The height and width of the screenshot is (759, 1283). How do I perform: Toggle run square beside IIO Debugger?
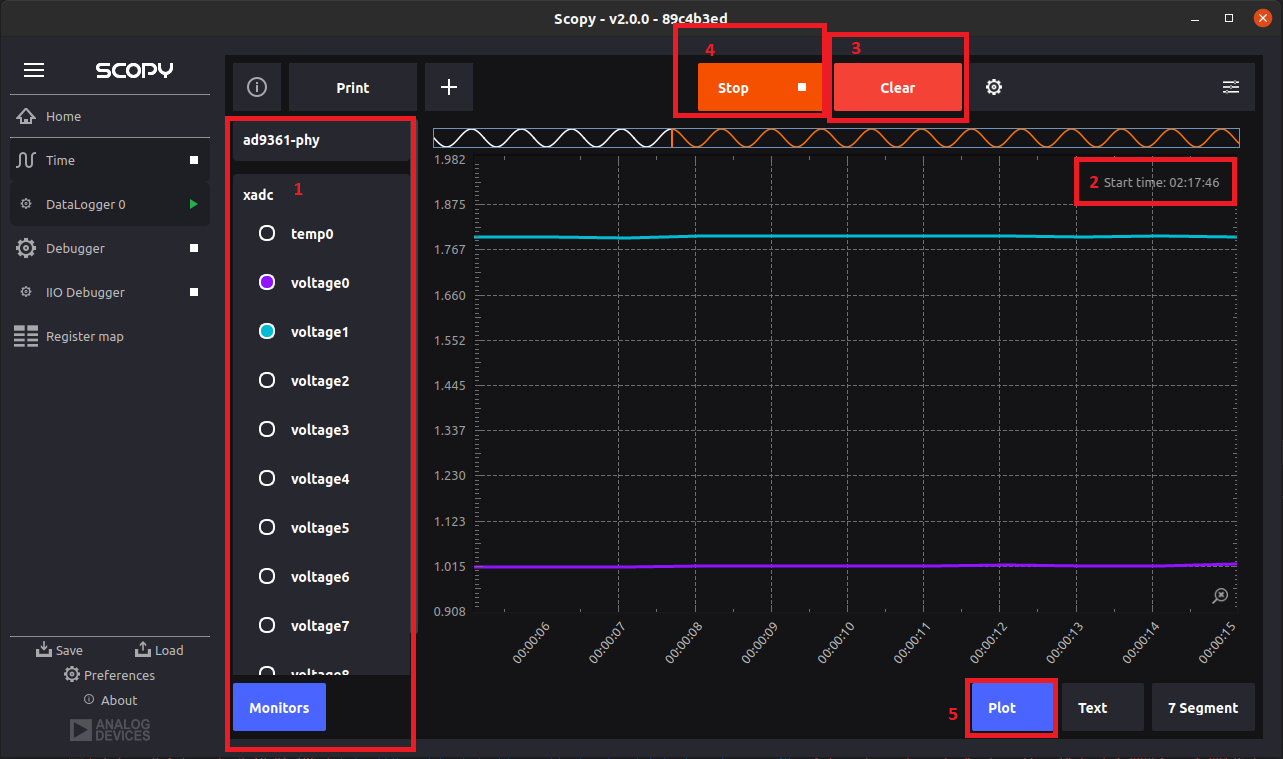(194, 292)
